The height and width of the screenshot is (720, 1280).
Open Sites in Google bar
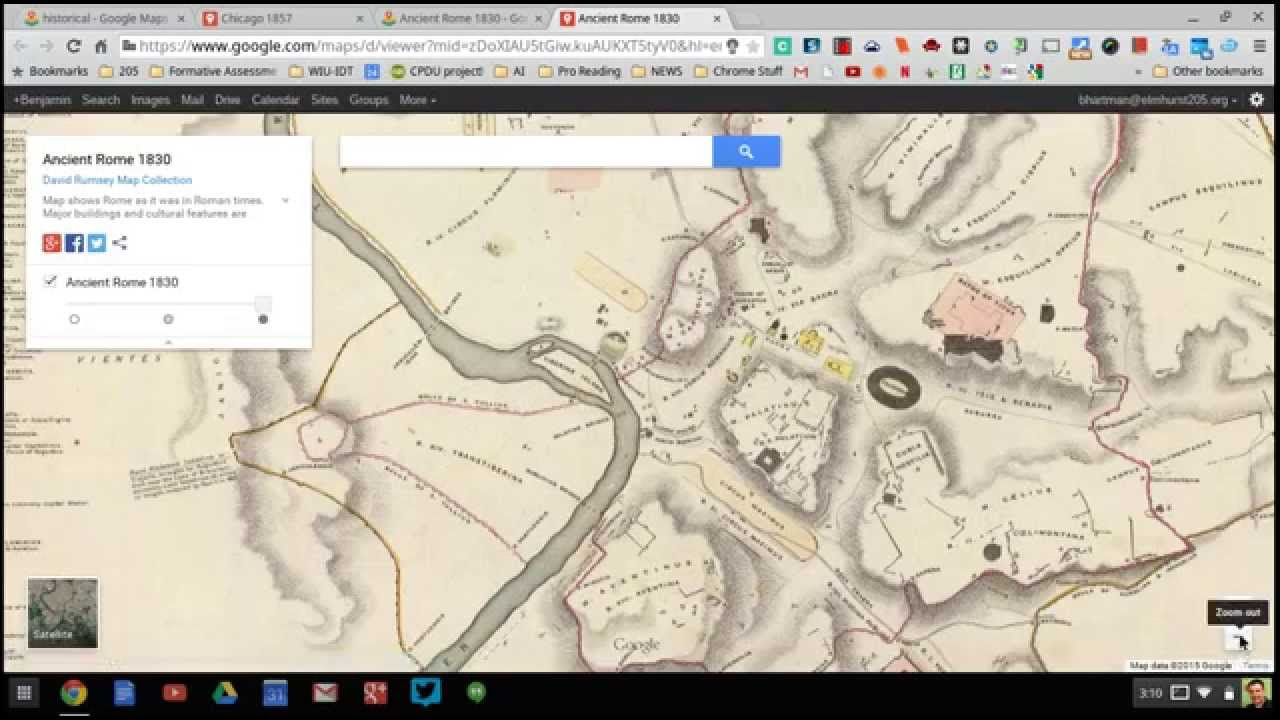pyautogui.click(x=324, y=100)
